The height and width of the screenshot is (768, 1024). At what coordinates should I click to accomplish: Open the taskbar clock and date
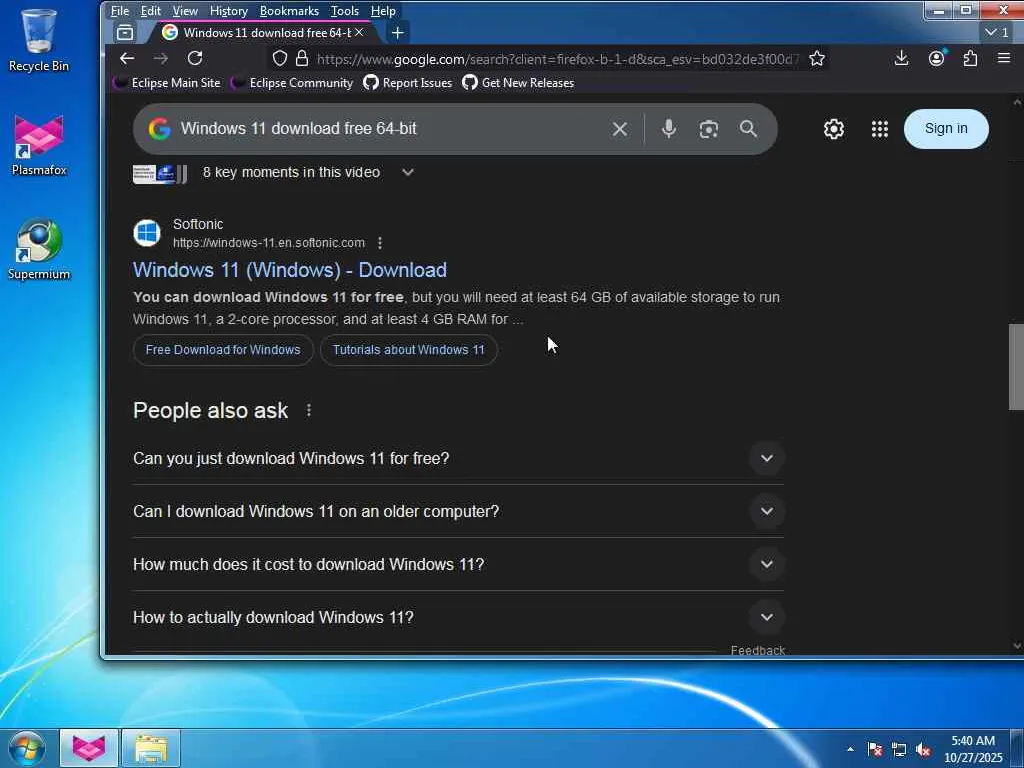[973, 749]
